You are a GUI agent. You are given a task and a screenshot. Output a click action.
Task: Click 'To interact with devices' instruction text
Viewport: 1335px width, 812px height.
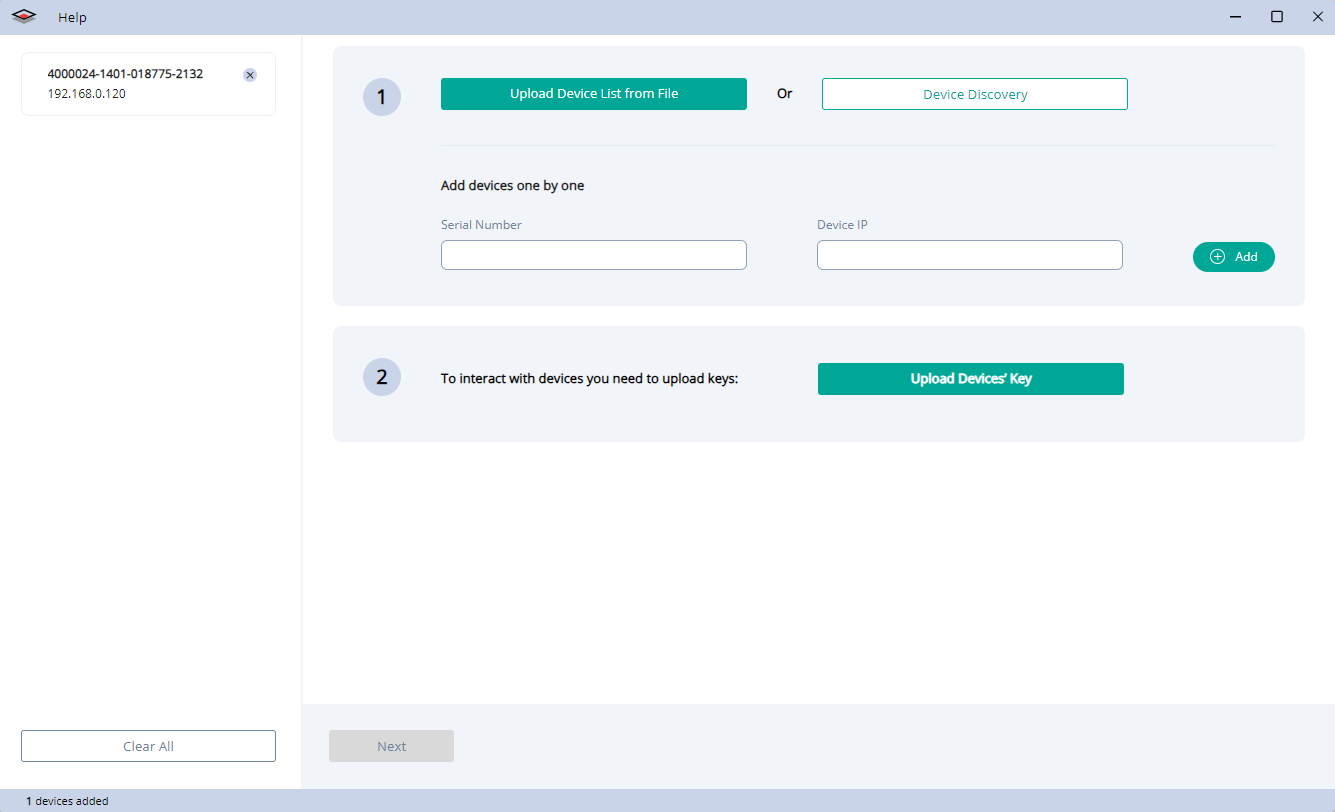[589, 379]
